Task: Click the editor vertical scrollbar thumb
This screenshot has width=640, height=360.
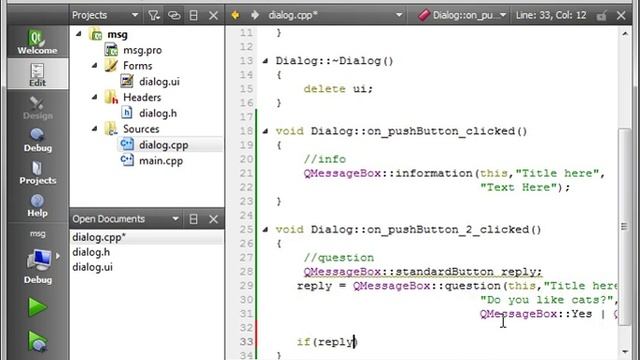Action: pos(625,227)
